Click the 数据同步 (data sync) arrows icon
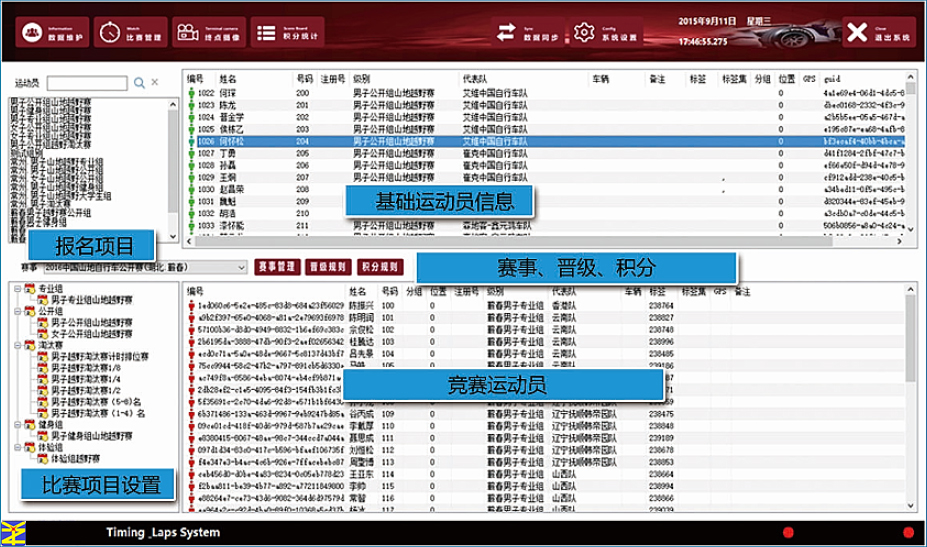The image size is (927, 547). click(506, 32)
